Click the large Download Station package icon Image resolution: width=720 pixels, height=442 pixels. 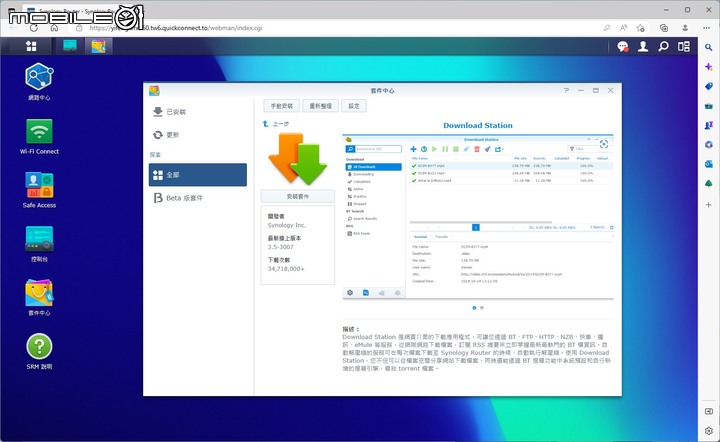click(x=298, y=159)
